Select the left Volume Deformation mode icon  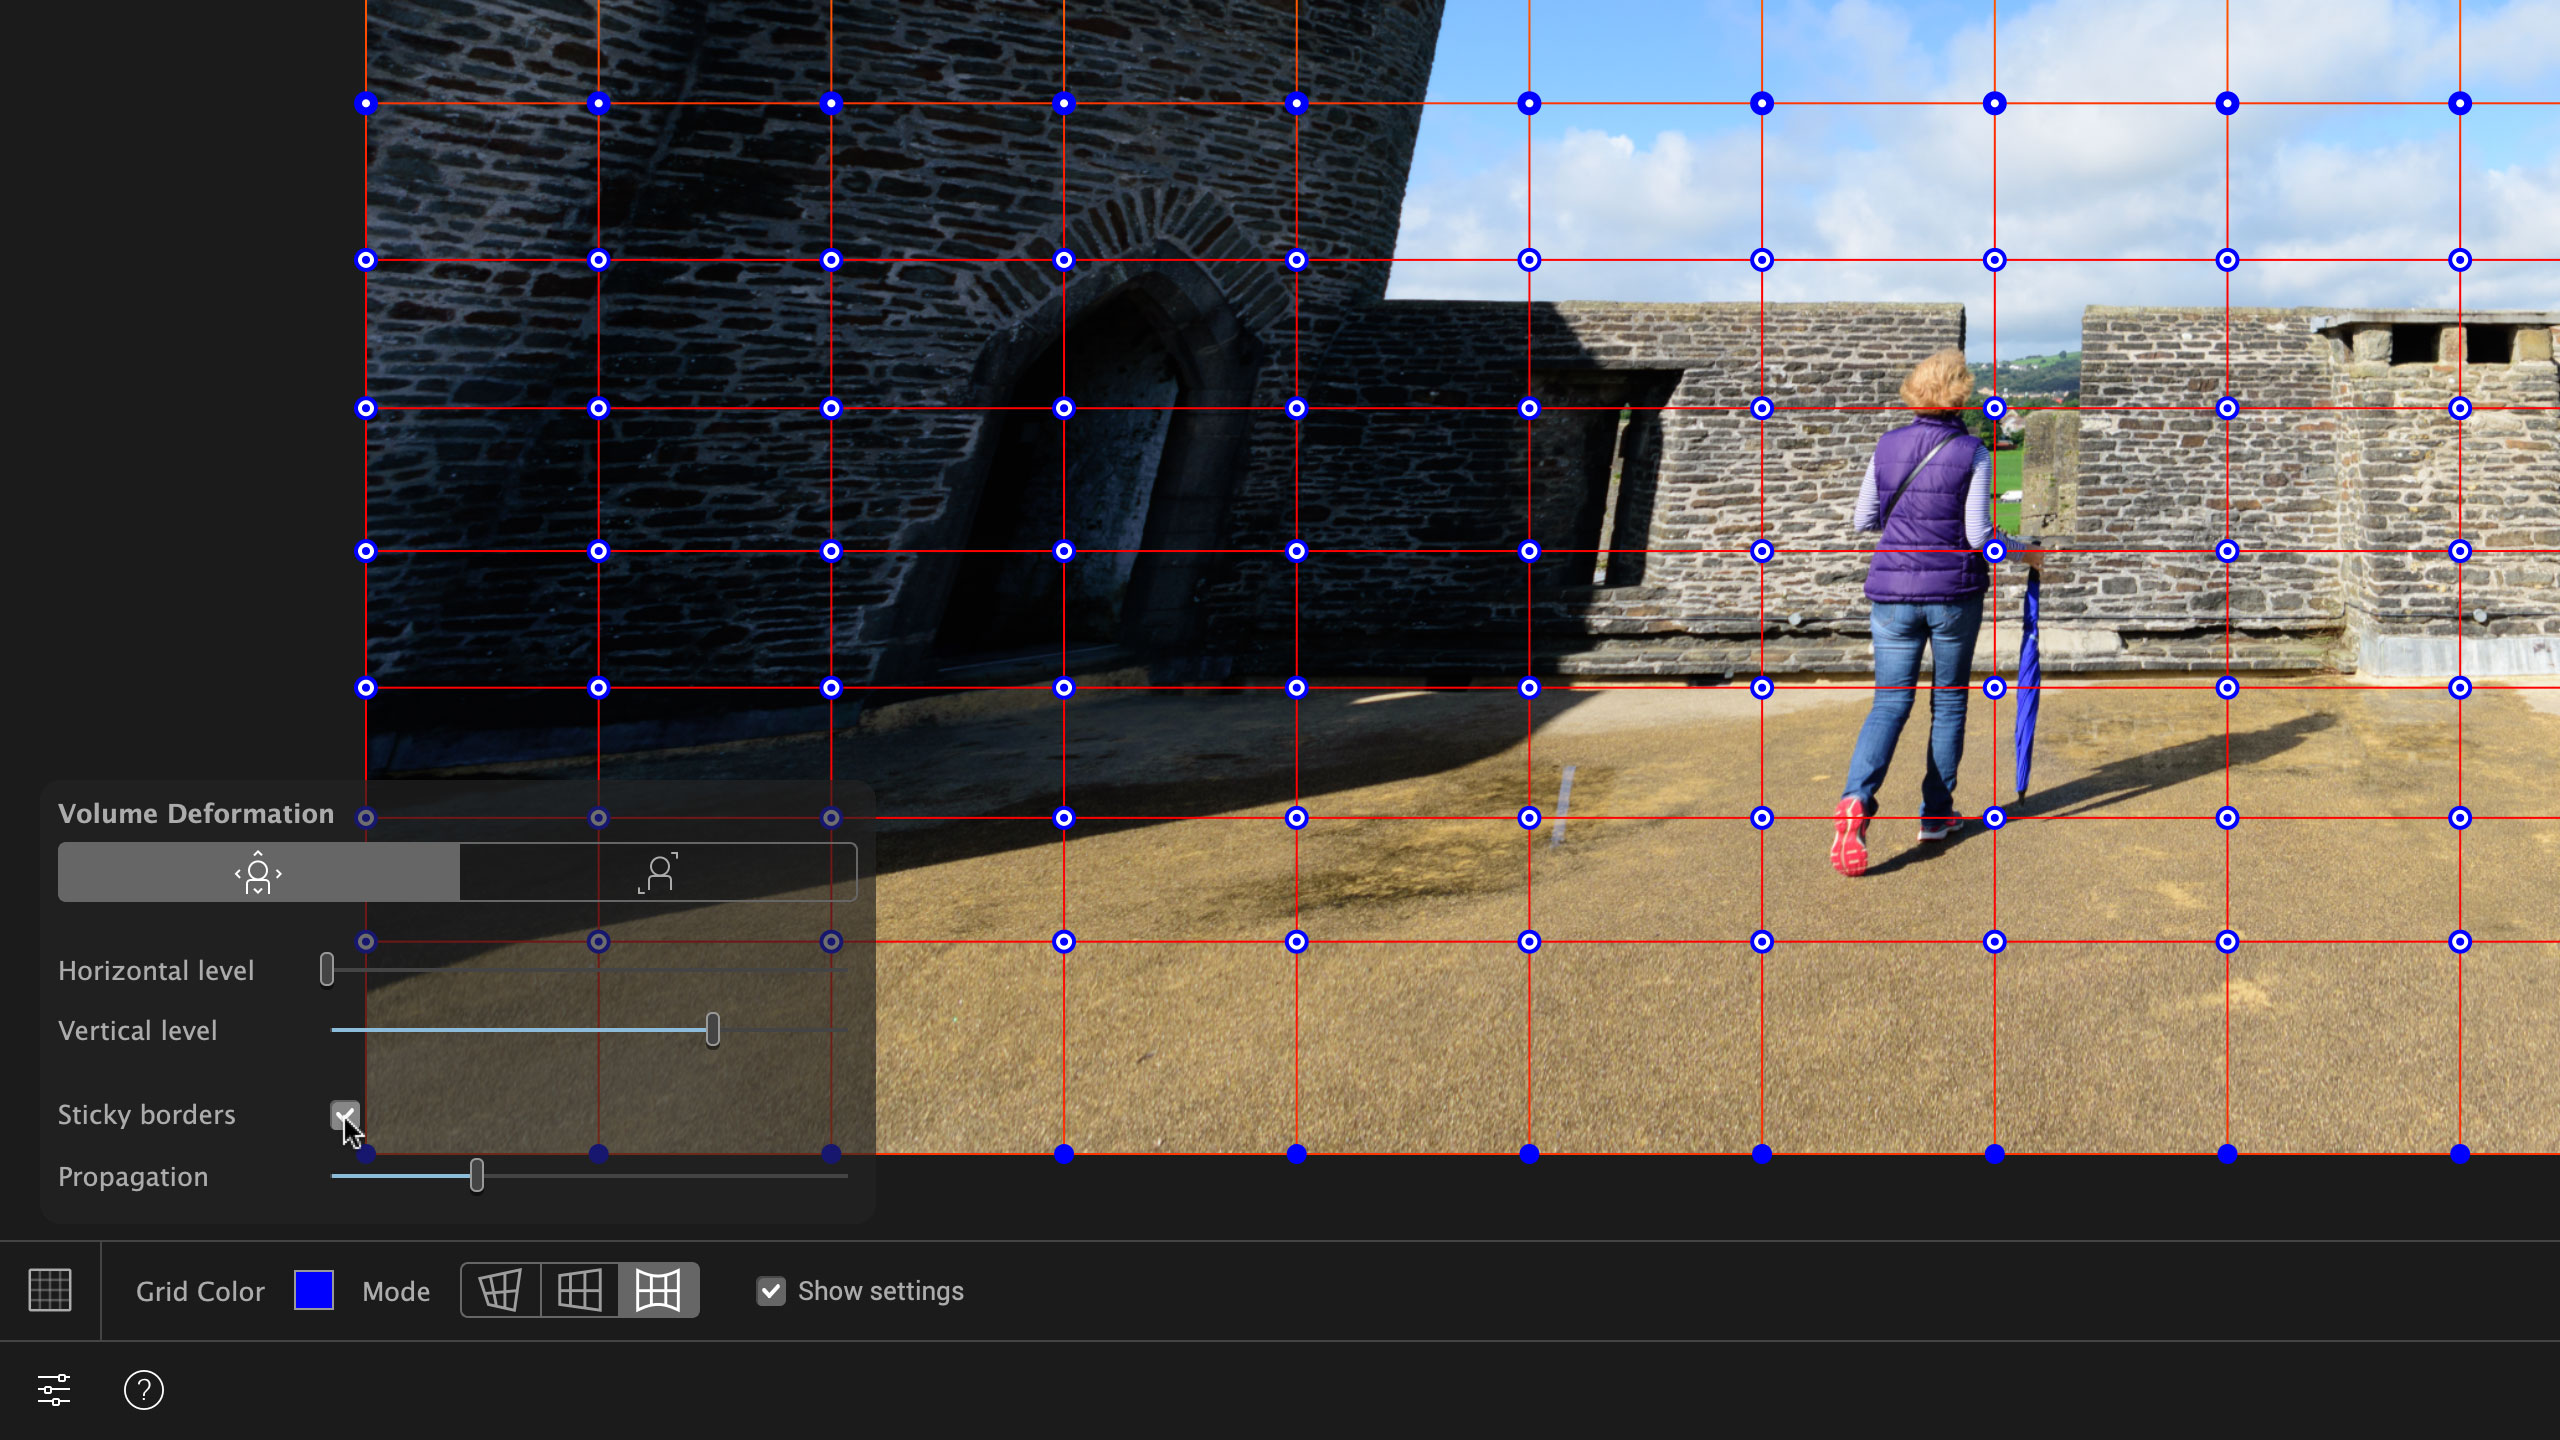[258, 872]
